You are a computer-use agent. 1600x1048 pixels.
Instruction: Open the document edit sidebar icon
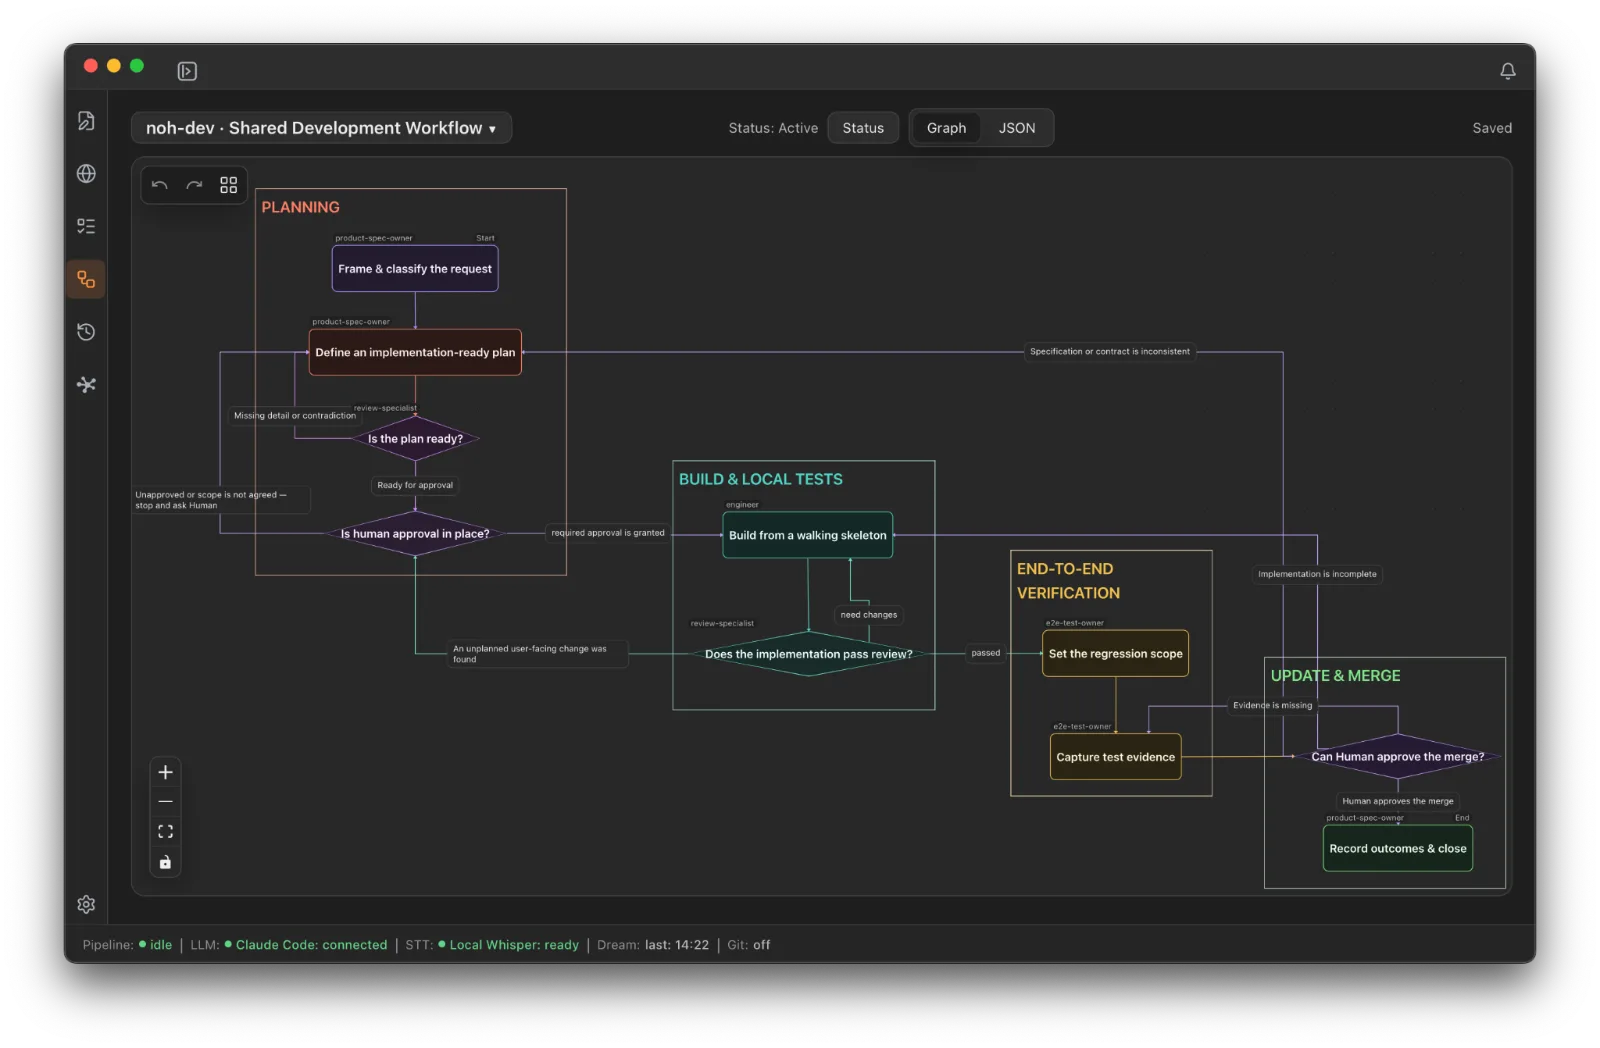86,121
